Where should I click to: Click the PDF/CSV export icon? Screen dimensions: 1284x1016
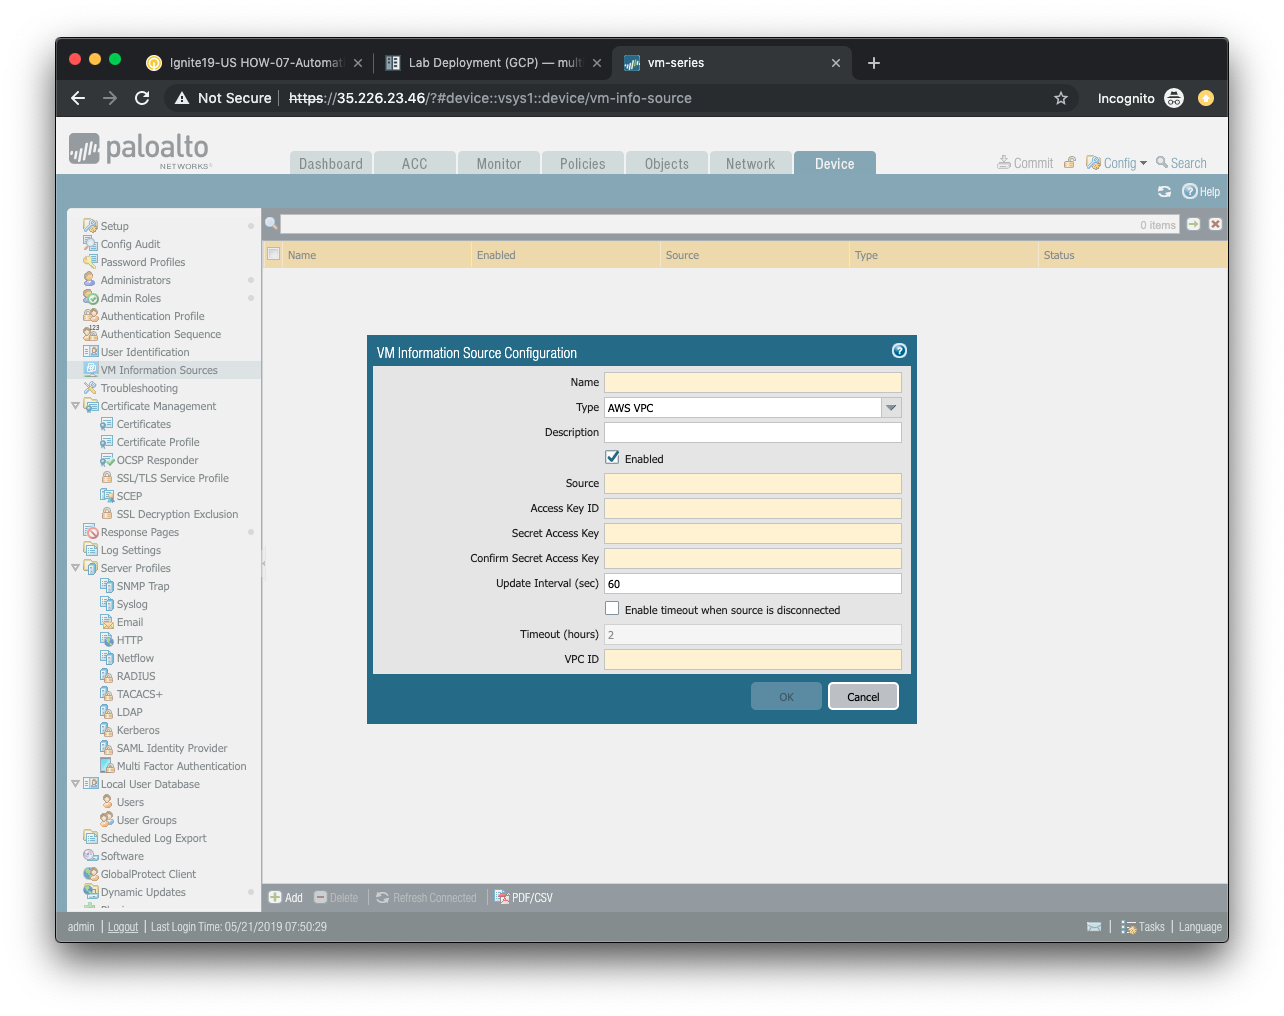502,897
